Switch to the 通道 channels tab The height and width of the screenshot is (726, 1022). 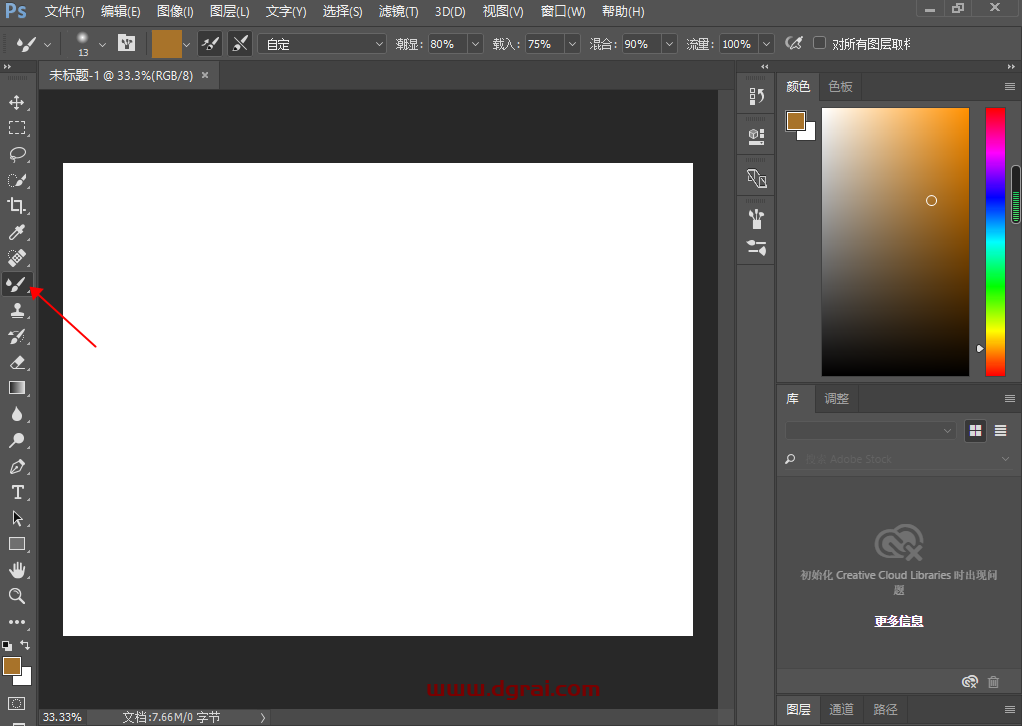(841, 709)
